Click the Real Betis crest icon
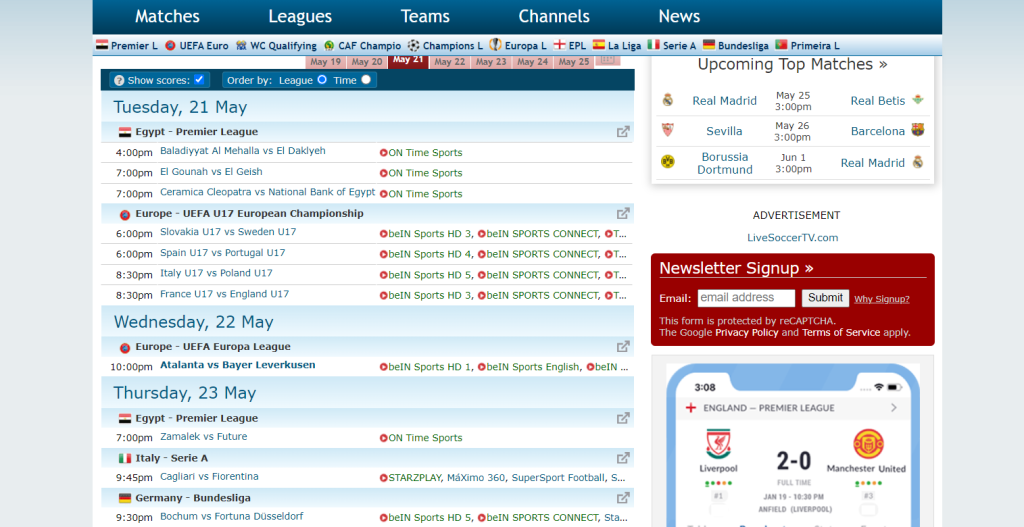 click(918, 100)
